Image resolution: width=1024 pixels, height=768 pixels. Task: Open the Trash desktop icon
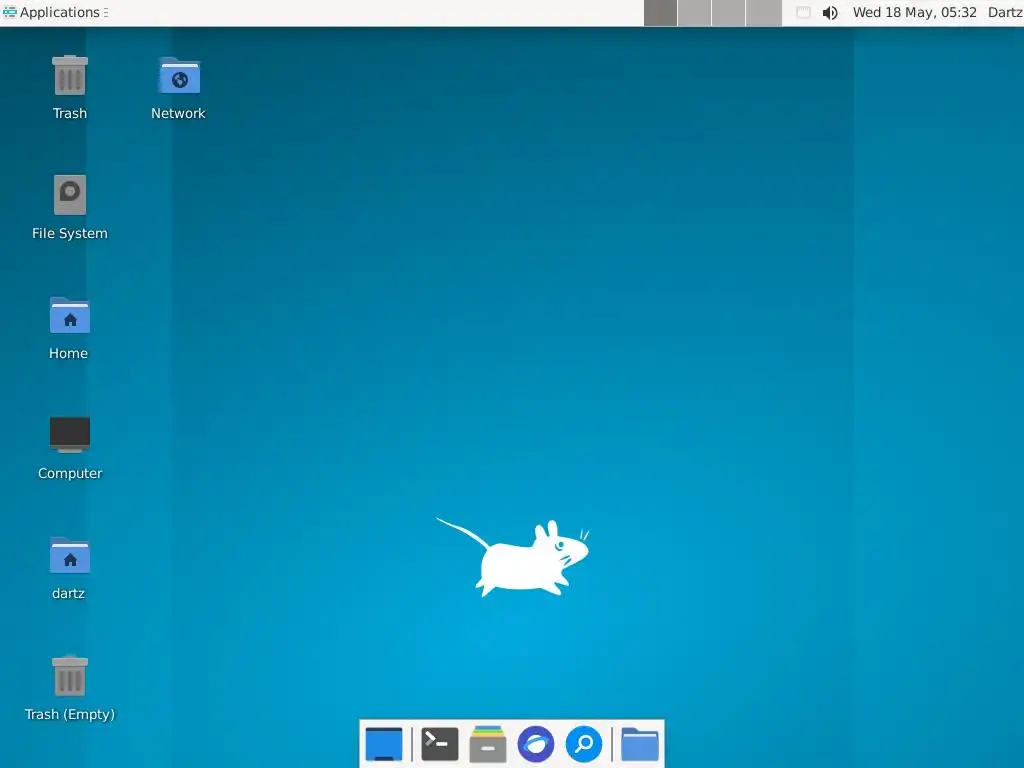(70, 76)
